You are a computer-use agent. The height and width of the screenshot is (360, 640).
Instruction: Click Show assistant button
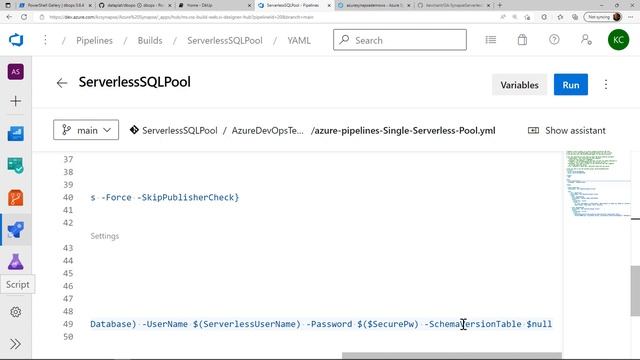click(567, 131)
